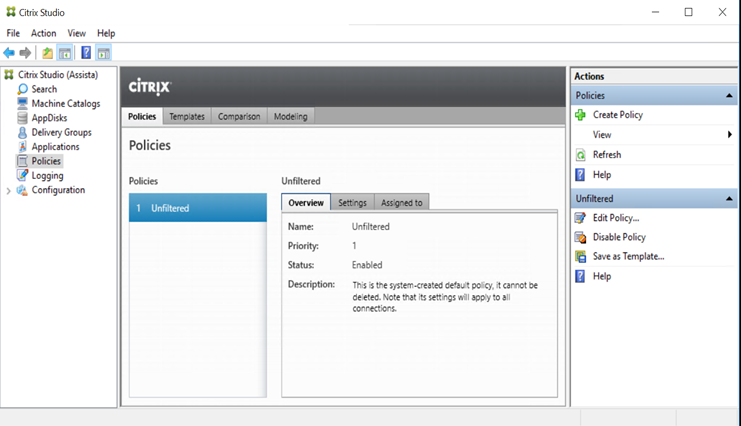
Task: Click the Save as Template... action
Action: [629, 257]
